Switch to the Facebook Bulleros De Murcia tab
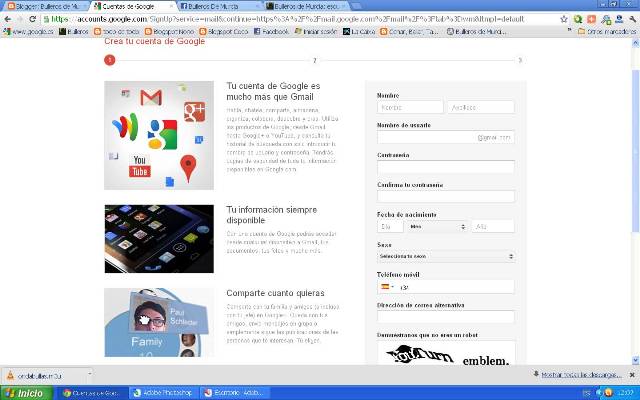This screenshot has width=640, height=400. (218, 6)
